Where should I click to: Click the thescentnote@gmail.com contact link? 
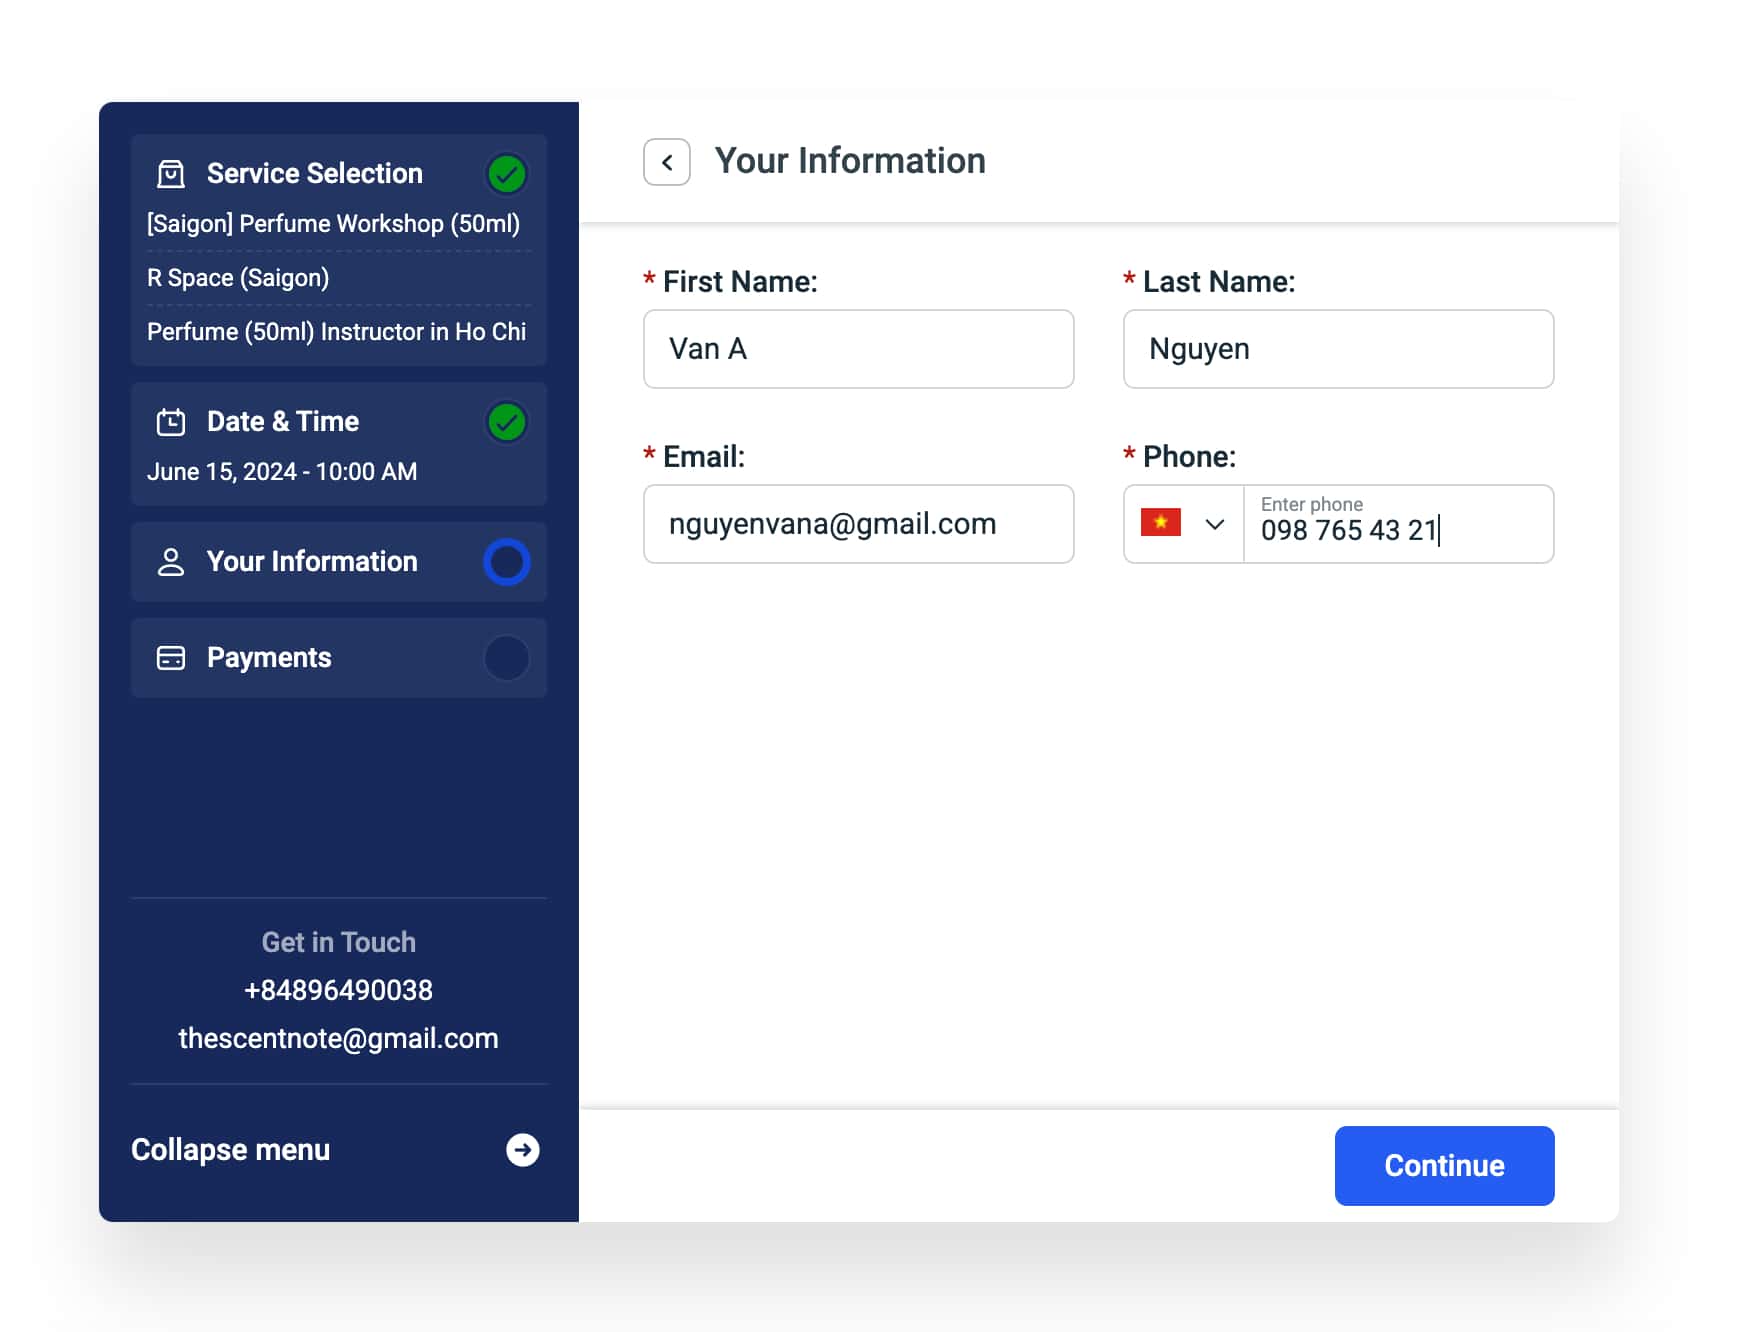pos(338,1038)
